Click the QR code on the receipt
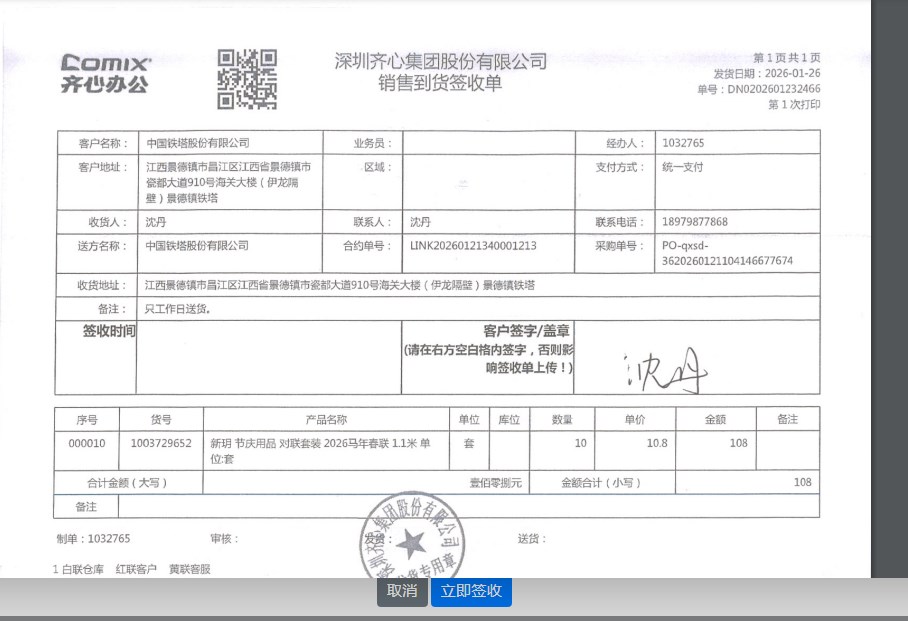The height and width of the screenshot is (621, 908). click(247, 79)
